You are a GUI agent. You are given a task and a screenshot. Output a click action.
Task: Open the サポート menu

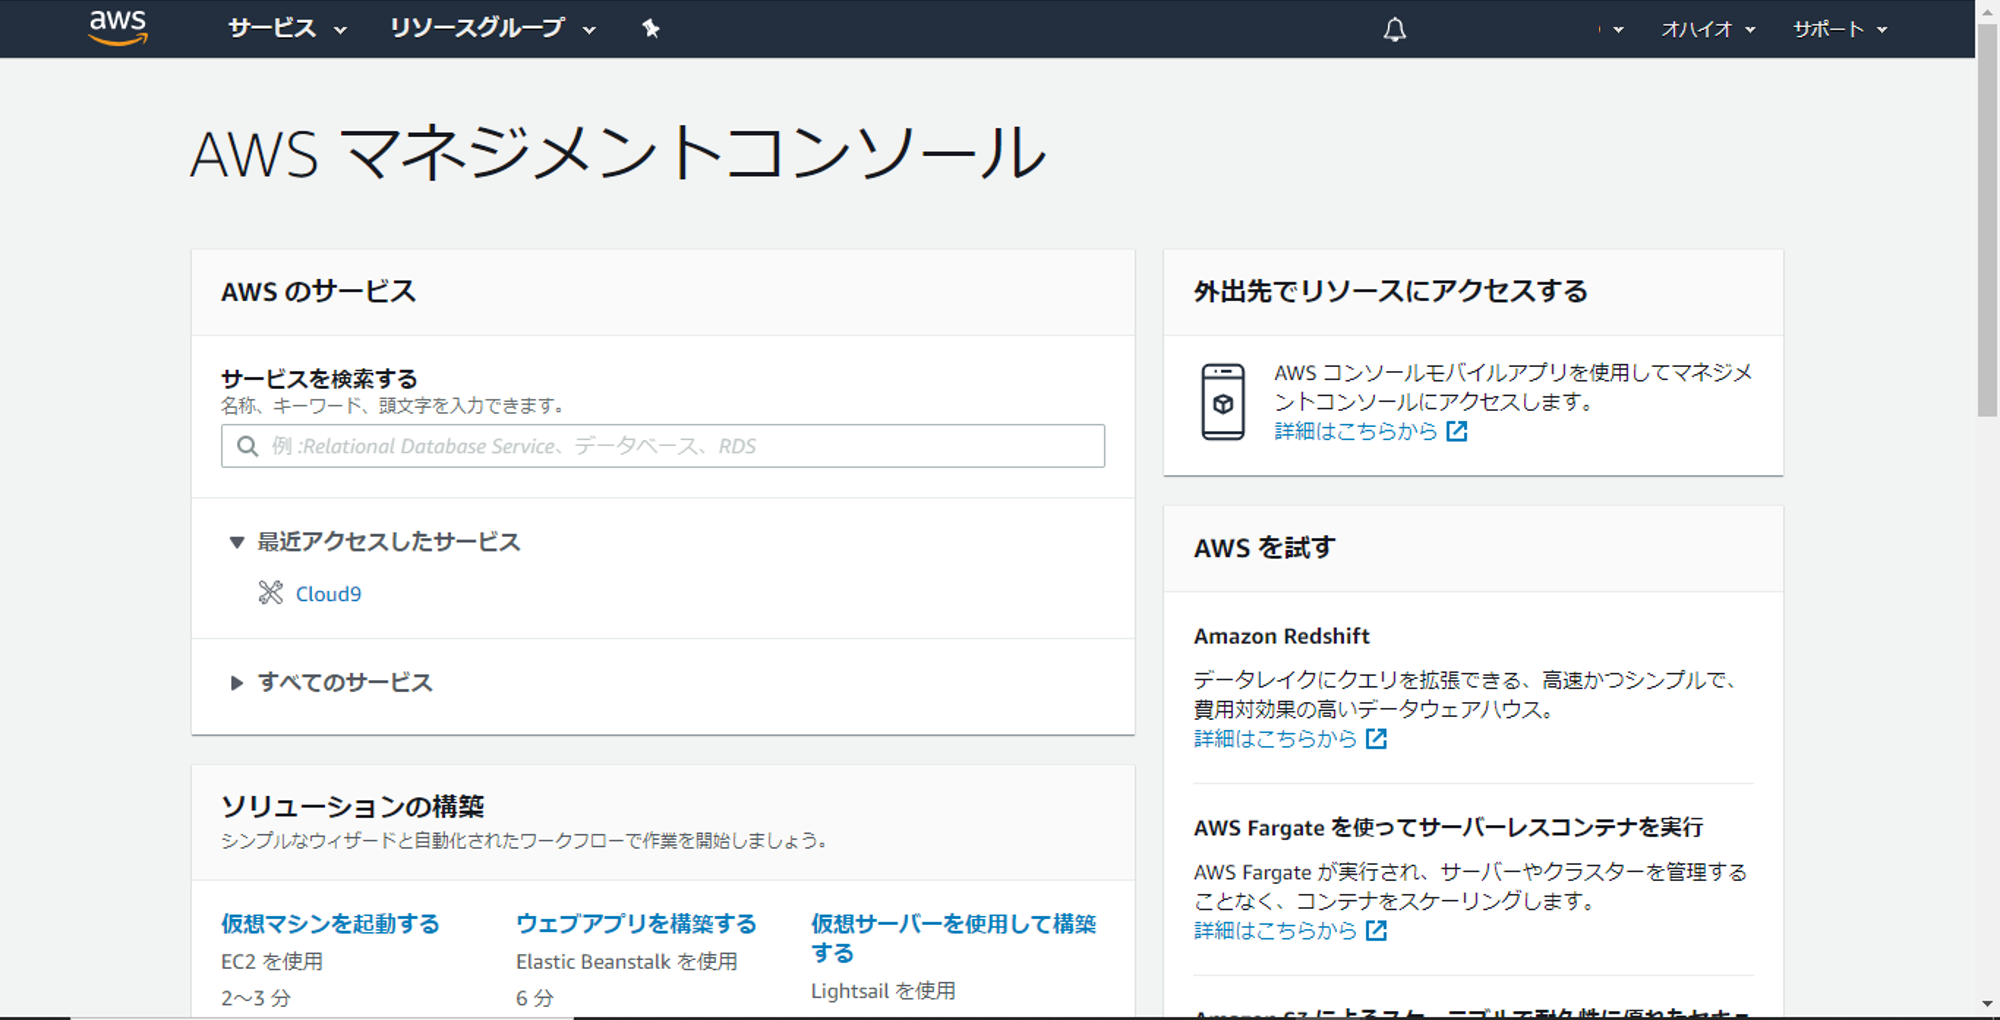point(1840,30)
